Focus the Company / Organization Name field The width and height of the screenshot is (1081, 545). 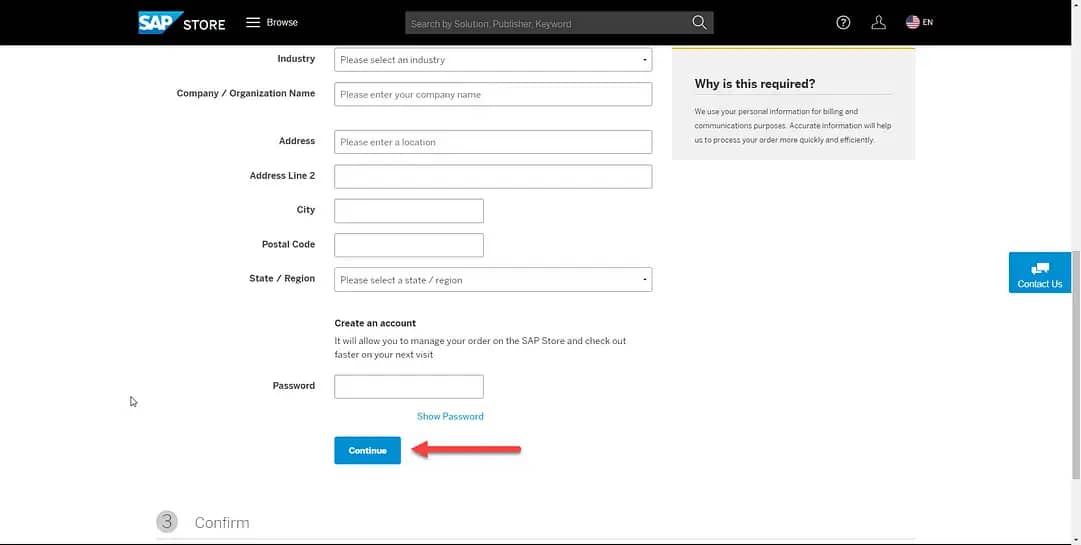[493, 94]
